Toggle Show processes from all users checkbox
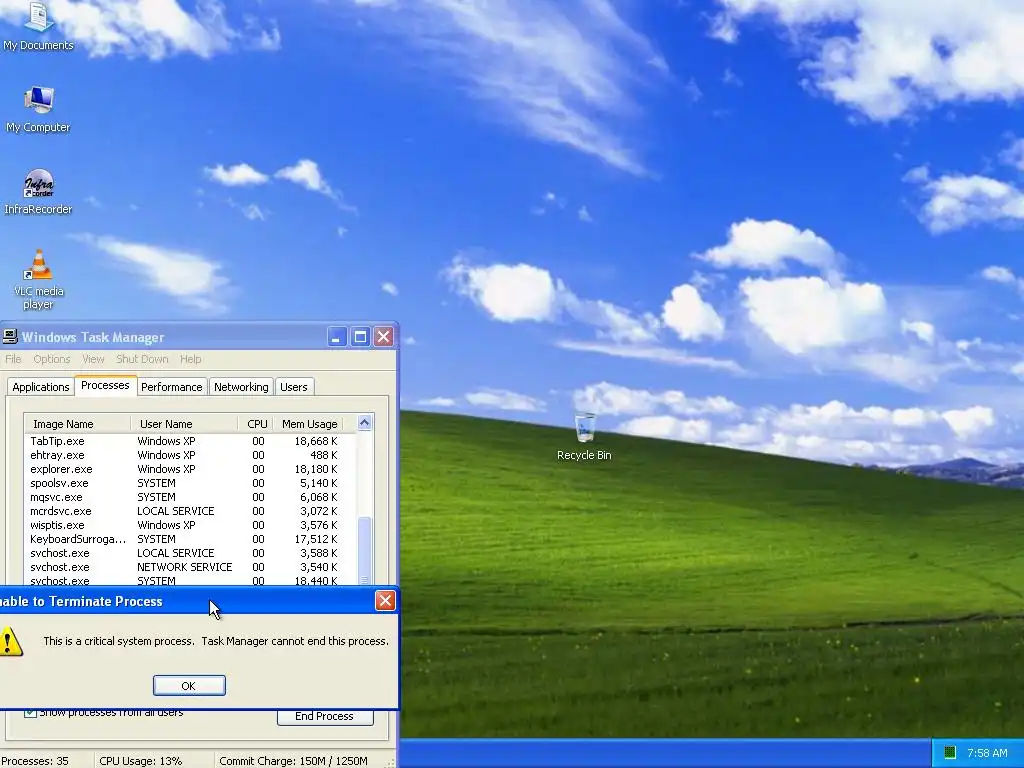 coord(30,712)
